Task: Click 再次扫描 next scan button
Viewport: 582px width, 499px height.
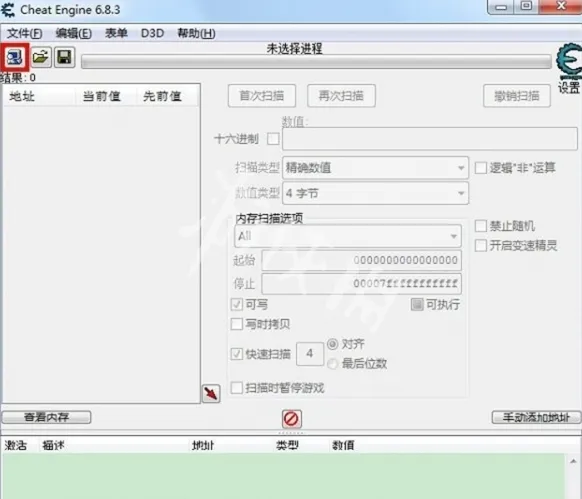Action: (341, 96)
